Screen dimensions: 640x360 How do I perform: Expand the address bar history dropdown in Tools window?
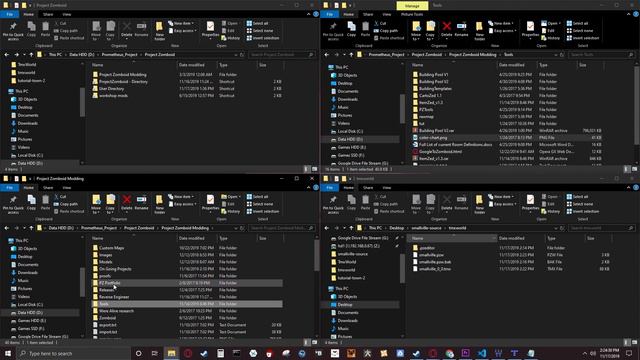(x=556, y=55)
